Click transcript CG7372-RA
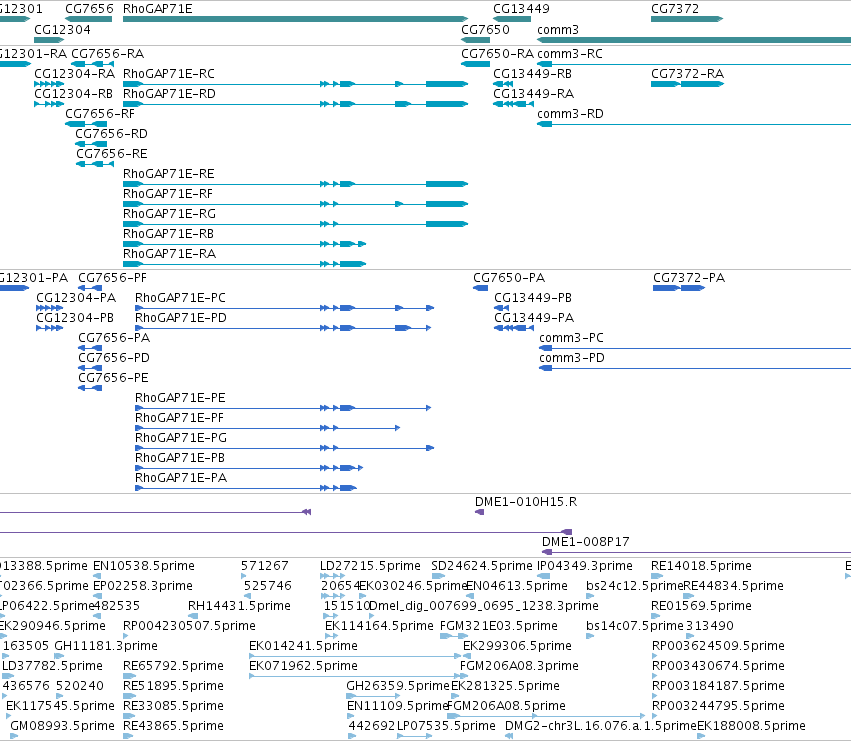The height and width of the screenshot is (741, 851). [x=687, y=84]
